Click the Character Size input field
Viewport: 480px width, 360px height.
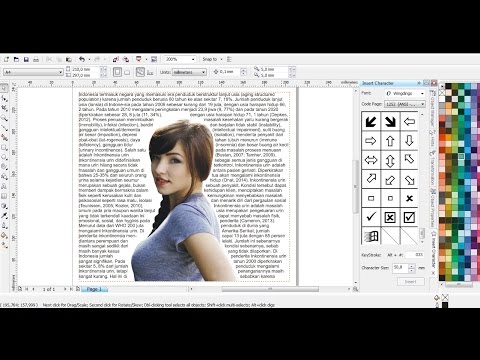click(400, 268)
